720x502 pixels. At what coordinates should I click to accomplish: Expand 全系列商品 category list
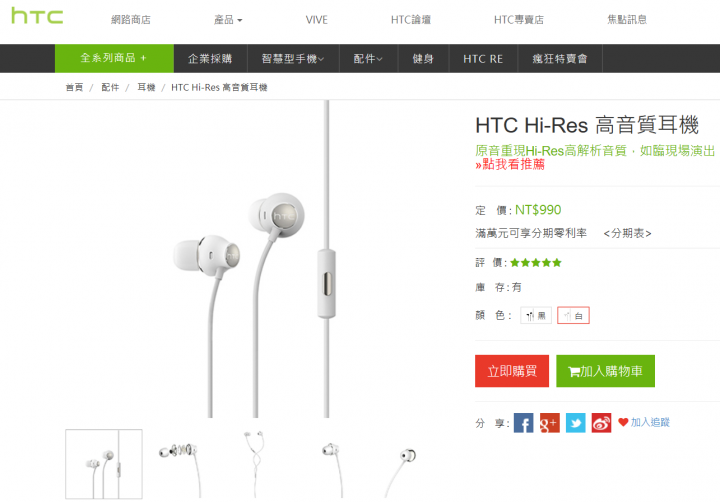[114, 58]
